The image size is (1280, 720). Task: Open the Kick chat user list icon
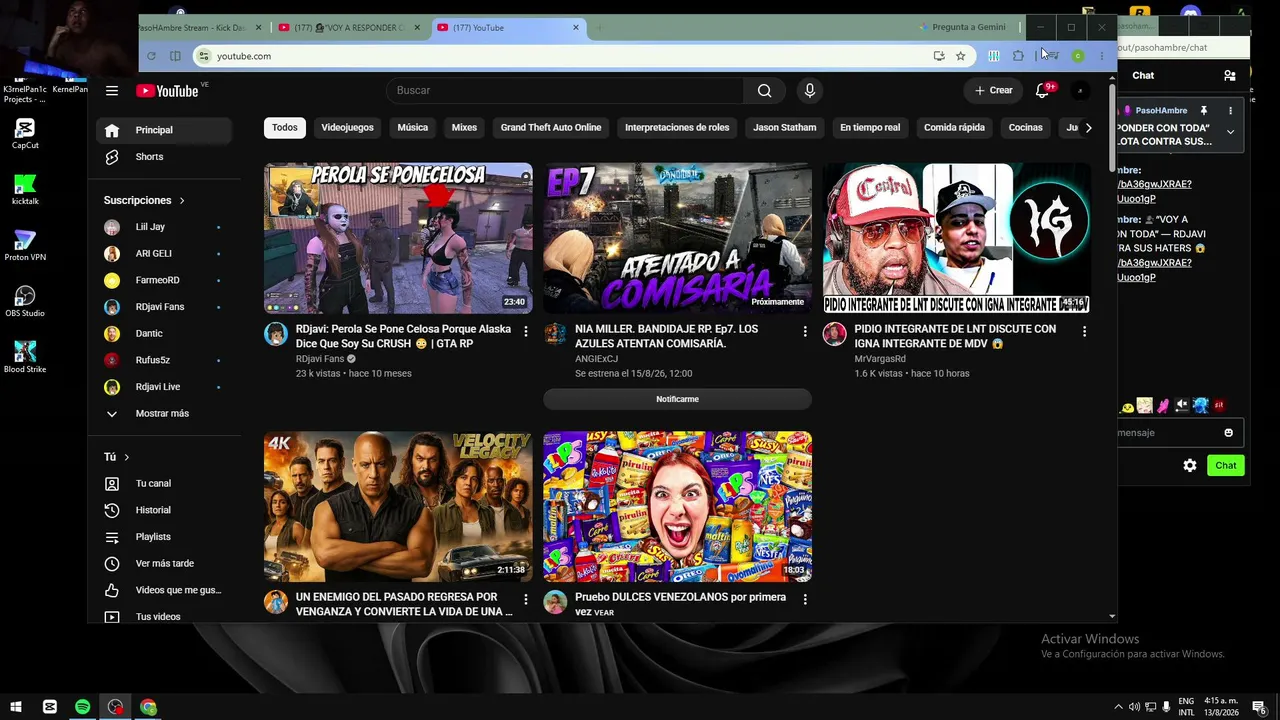tap(1230, 75)
